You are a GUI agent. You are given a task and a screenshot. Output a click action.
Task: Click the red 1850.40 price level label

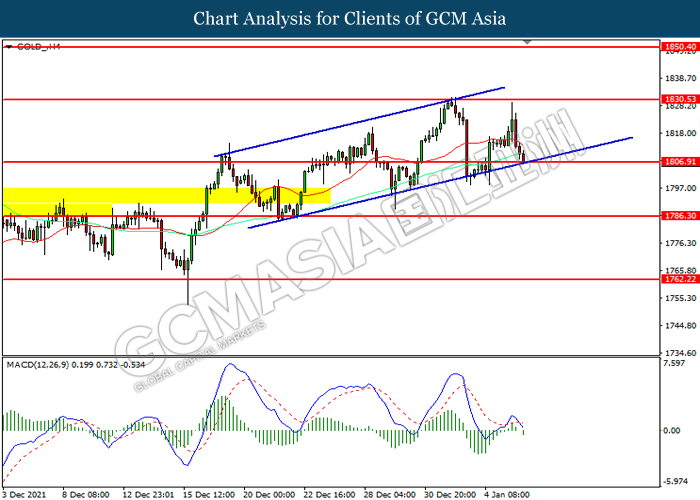680,46
